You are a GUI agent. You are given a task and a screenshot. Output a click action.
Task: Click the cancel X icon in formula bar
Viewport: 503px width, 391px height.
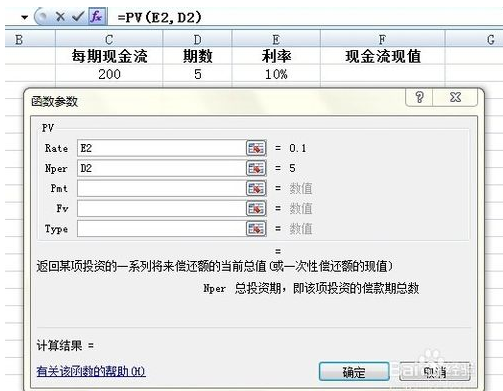click(60, 16)
